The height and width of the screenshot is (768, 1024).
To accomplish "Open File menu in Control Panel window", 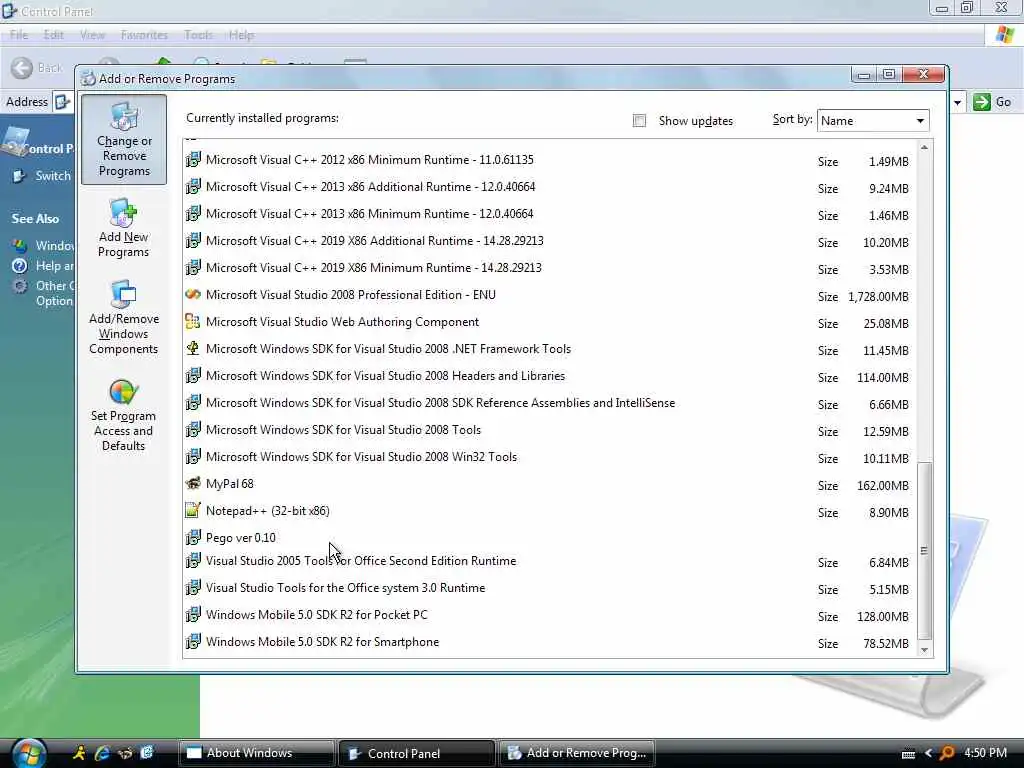I will [x=19, y=35].
